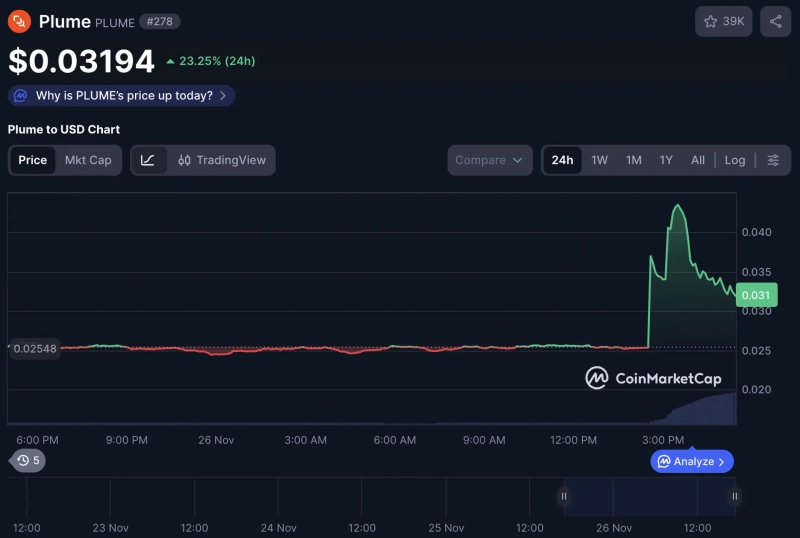The image size is (800, 538).
Task: Add Plume to watchlist with star button
Action: (x=724, y=21)
